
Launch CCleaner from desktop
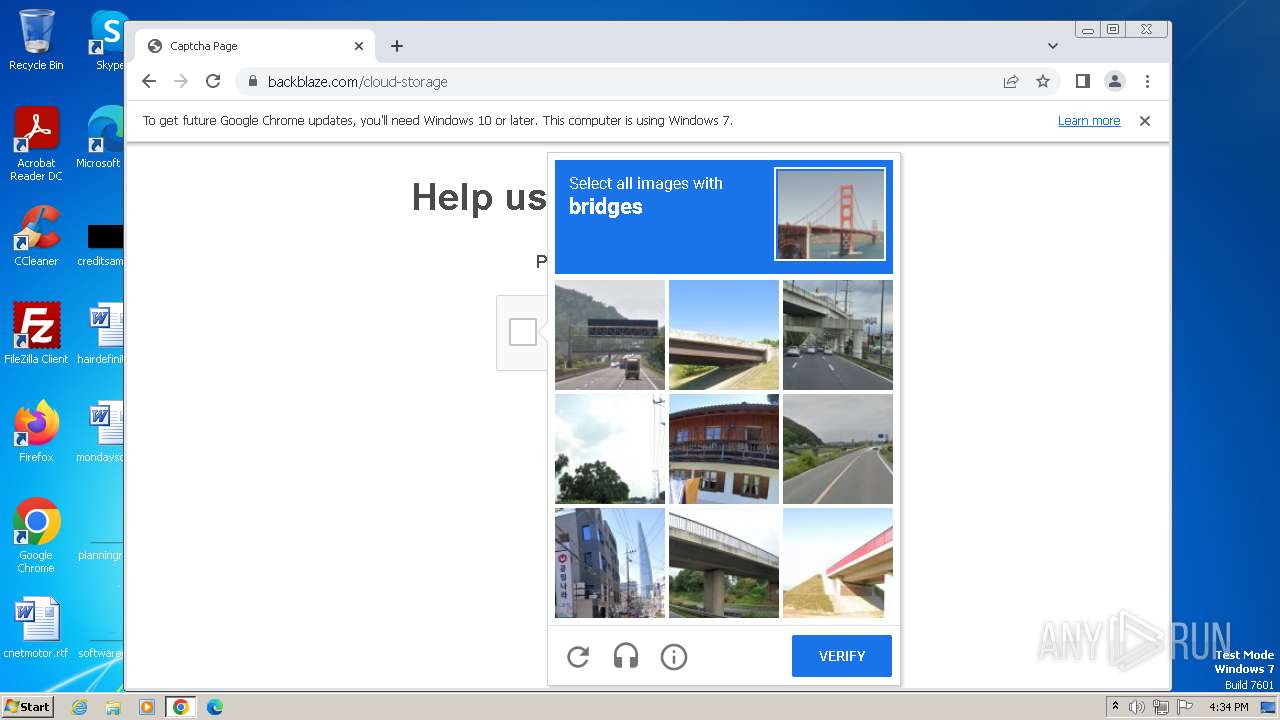36,236
